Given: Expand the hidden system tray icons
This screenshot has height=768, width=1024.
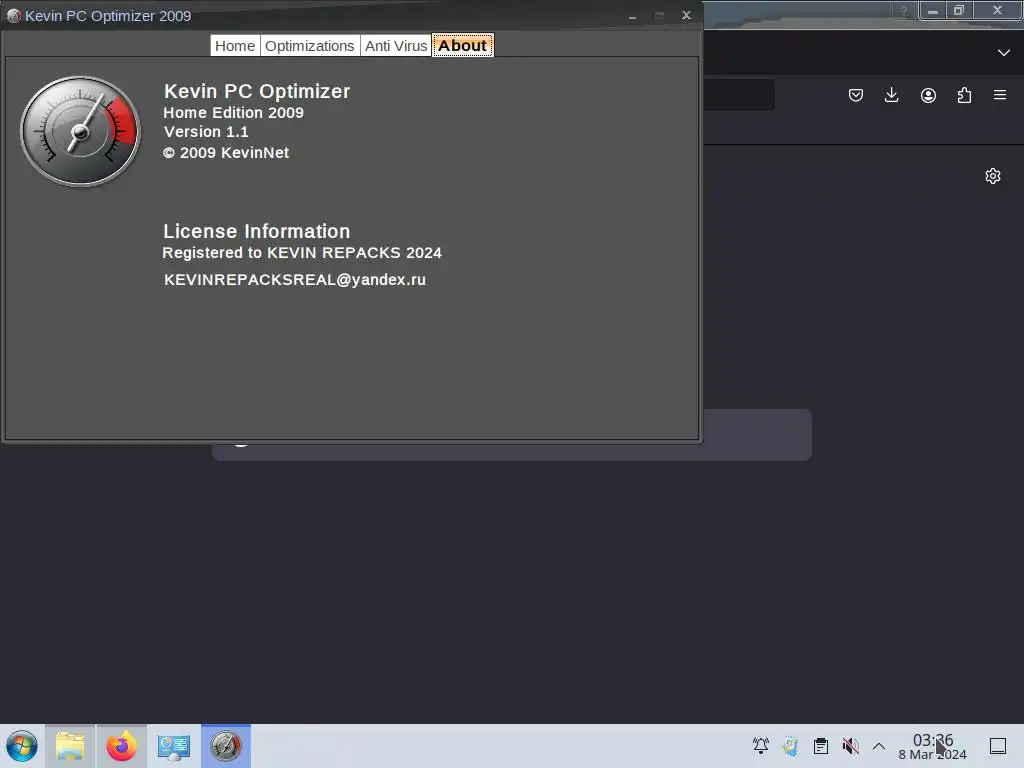Looking at the screenshot, I should pos(879,746).
